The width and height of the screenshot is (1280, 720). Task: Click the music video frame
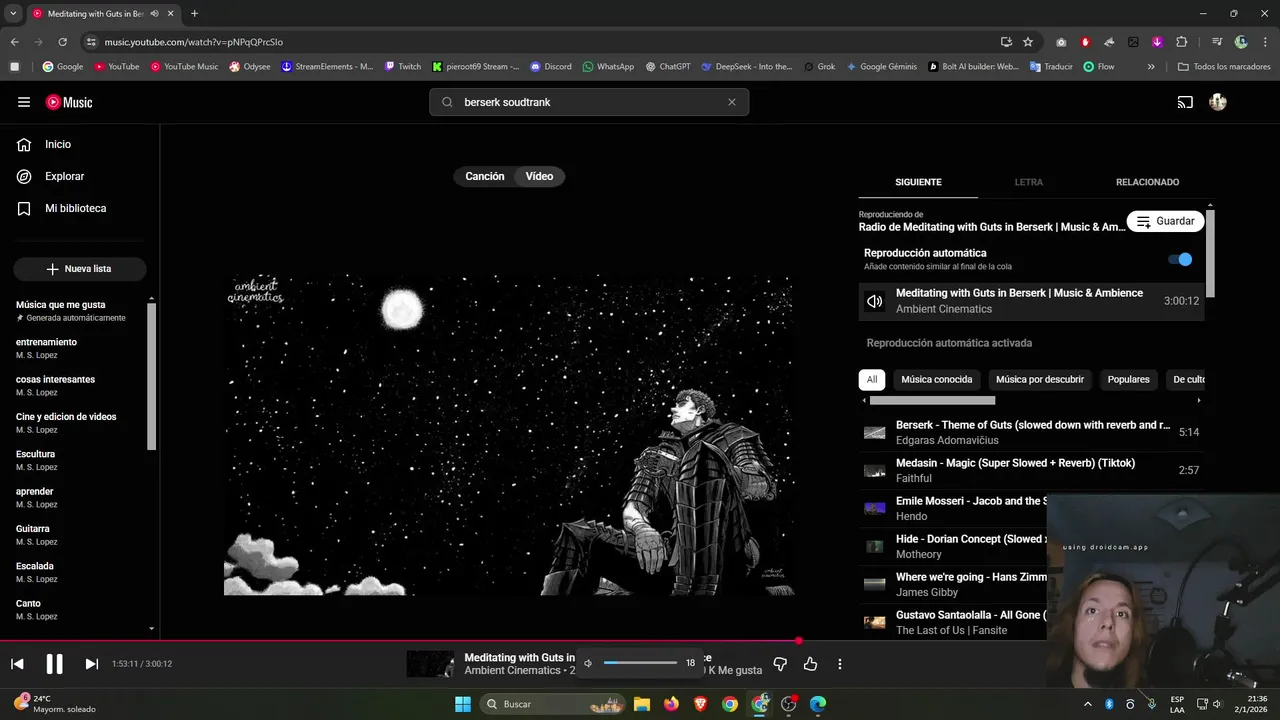pos(510,435)
